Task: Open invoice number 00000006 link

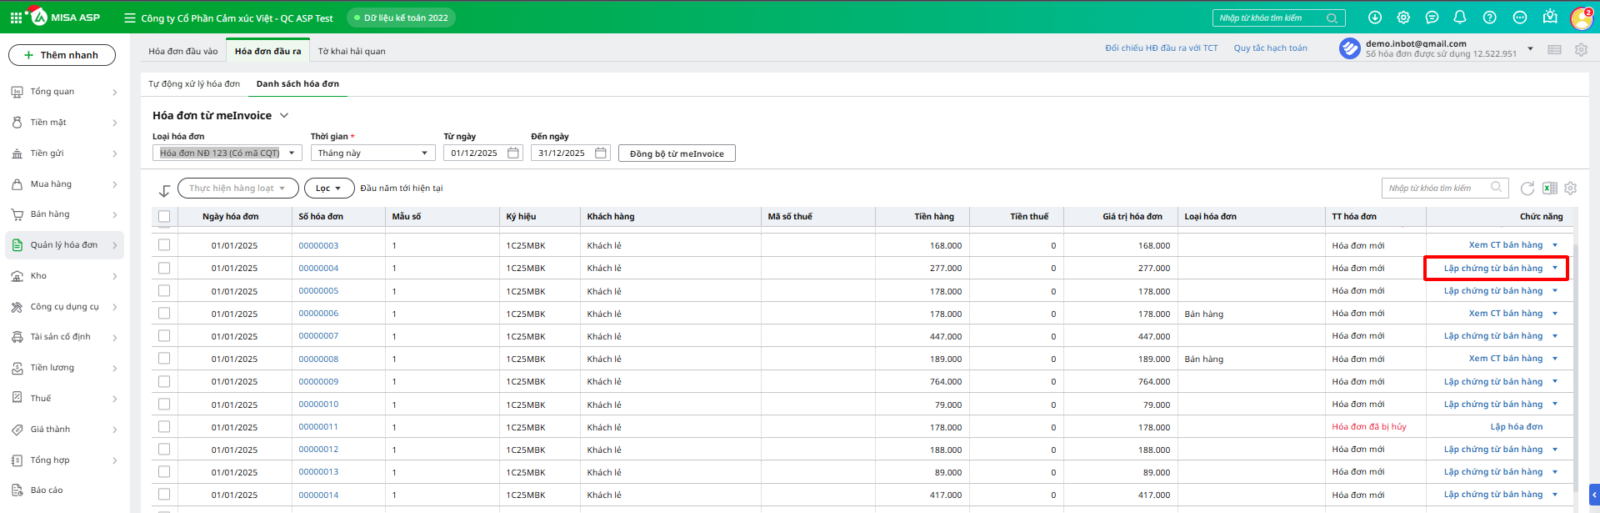Action: point(318,313)
